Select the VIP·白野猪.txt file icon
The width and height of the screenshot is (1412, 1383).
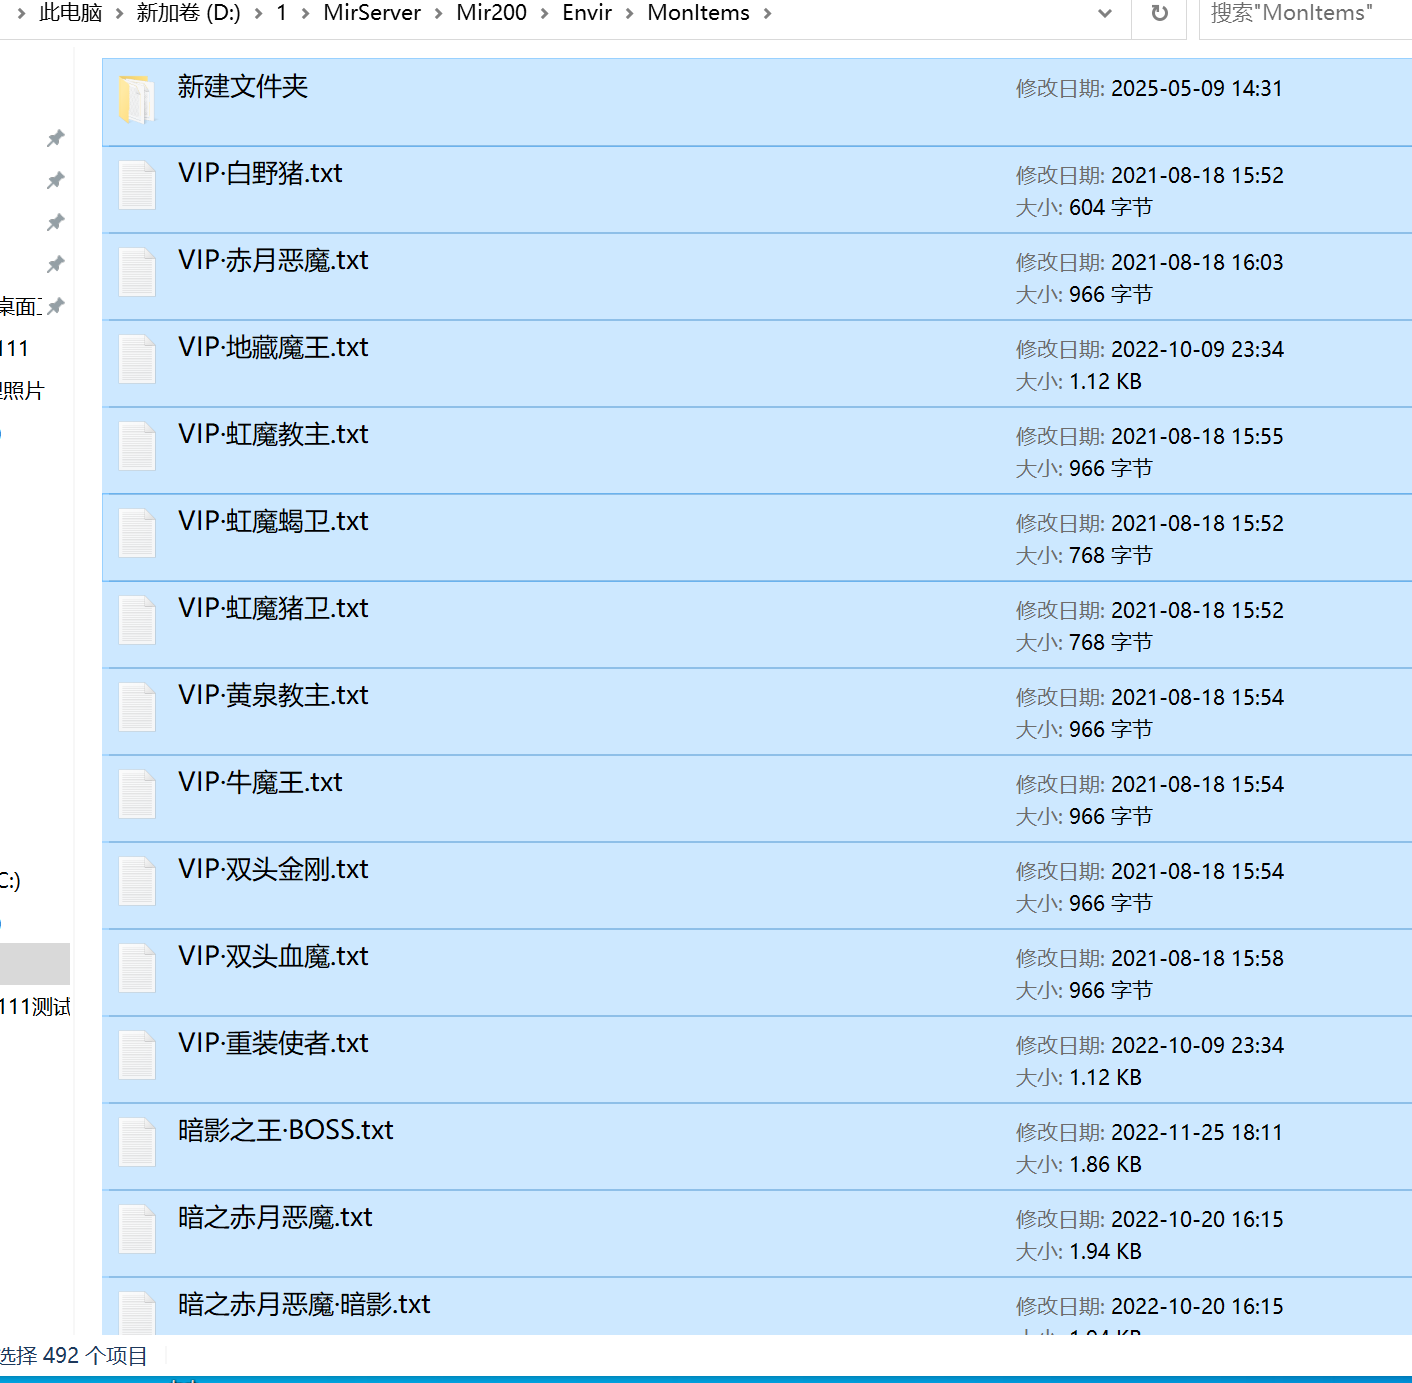click(137, 185)
